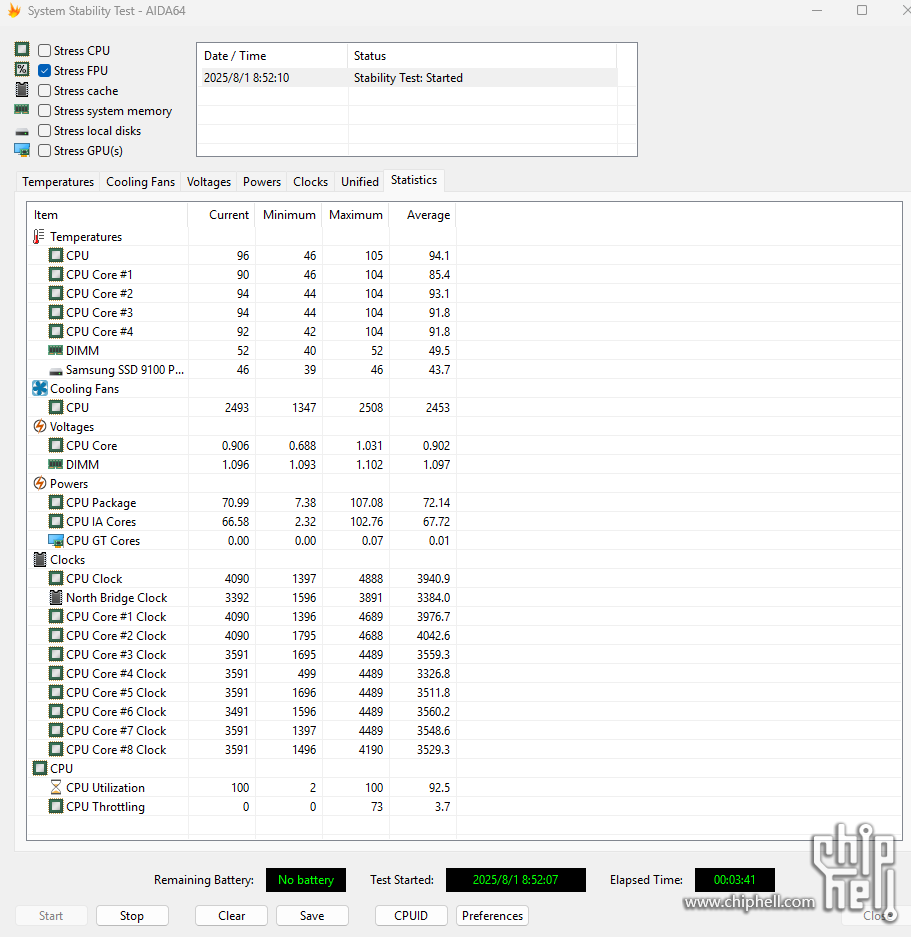Click the monitor icon of CPU GT Cores
Viewport: 911px width, 937px height.
click(x=56, y=541)
